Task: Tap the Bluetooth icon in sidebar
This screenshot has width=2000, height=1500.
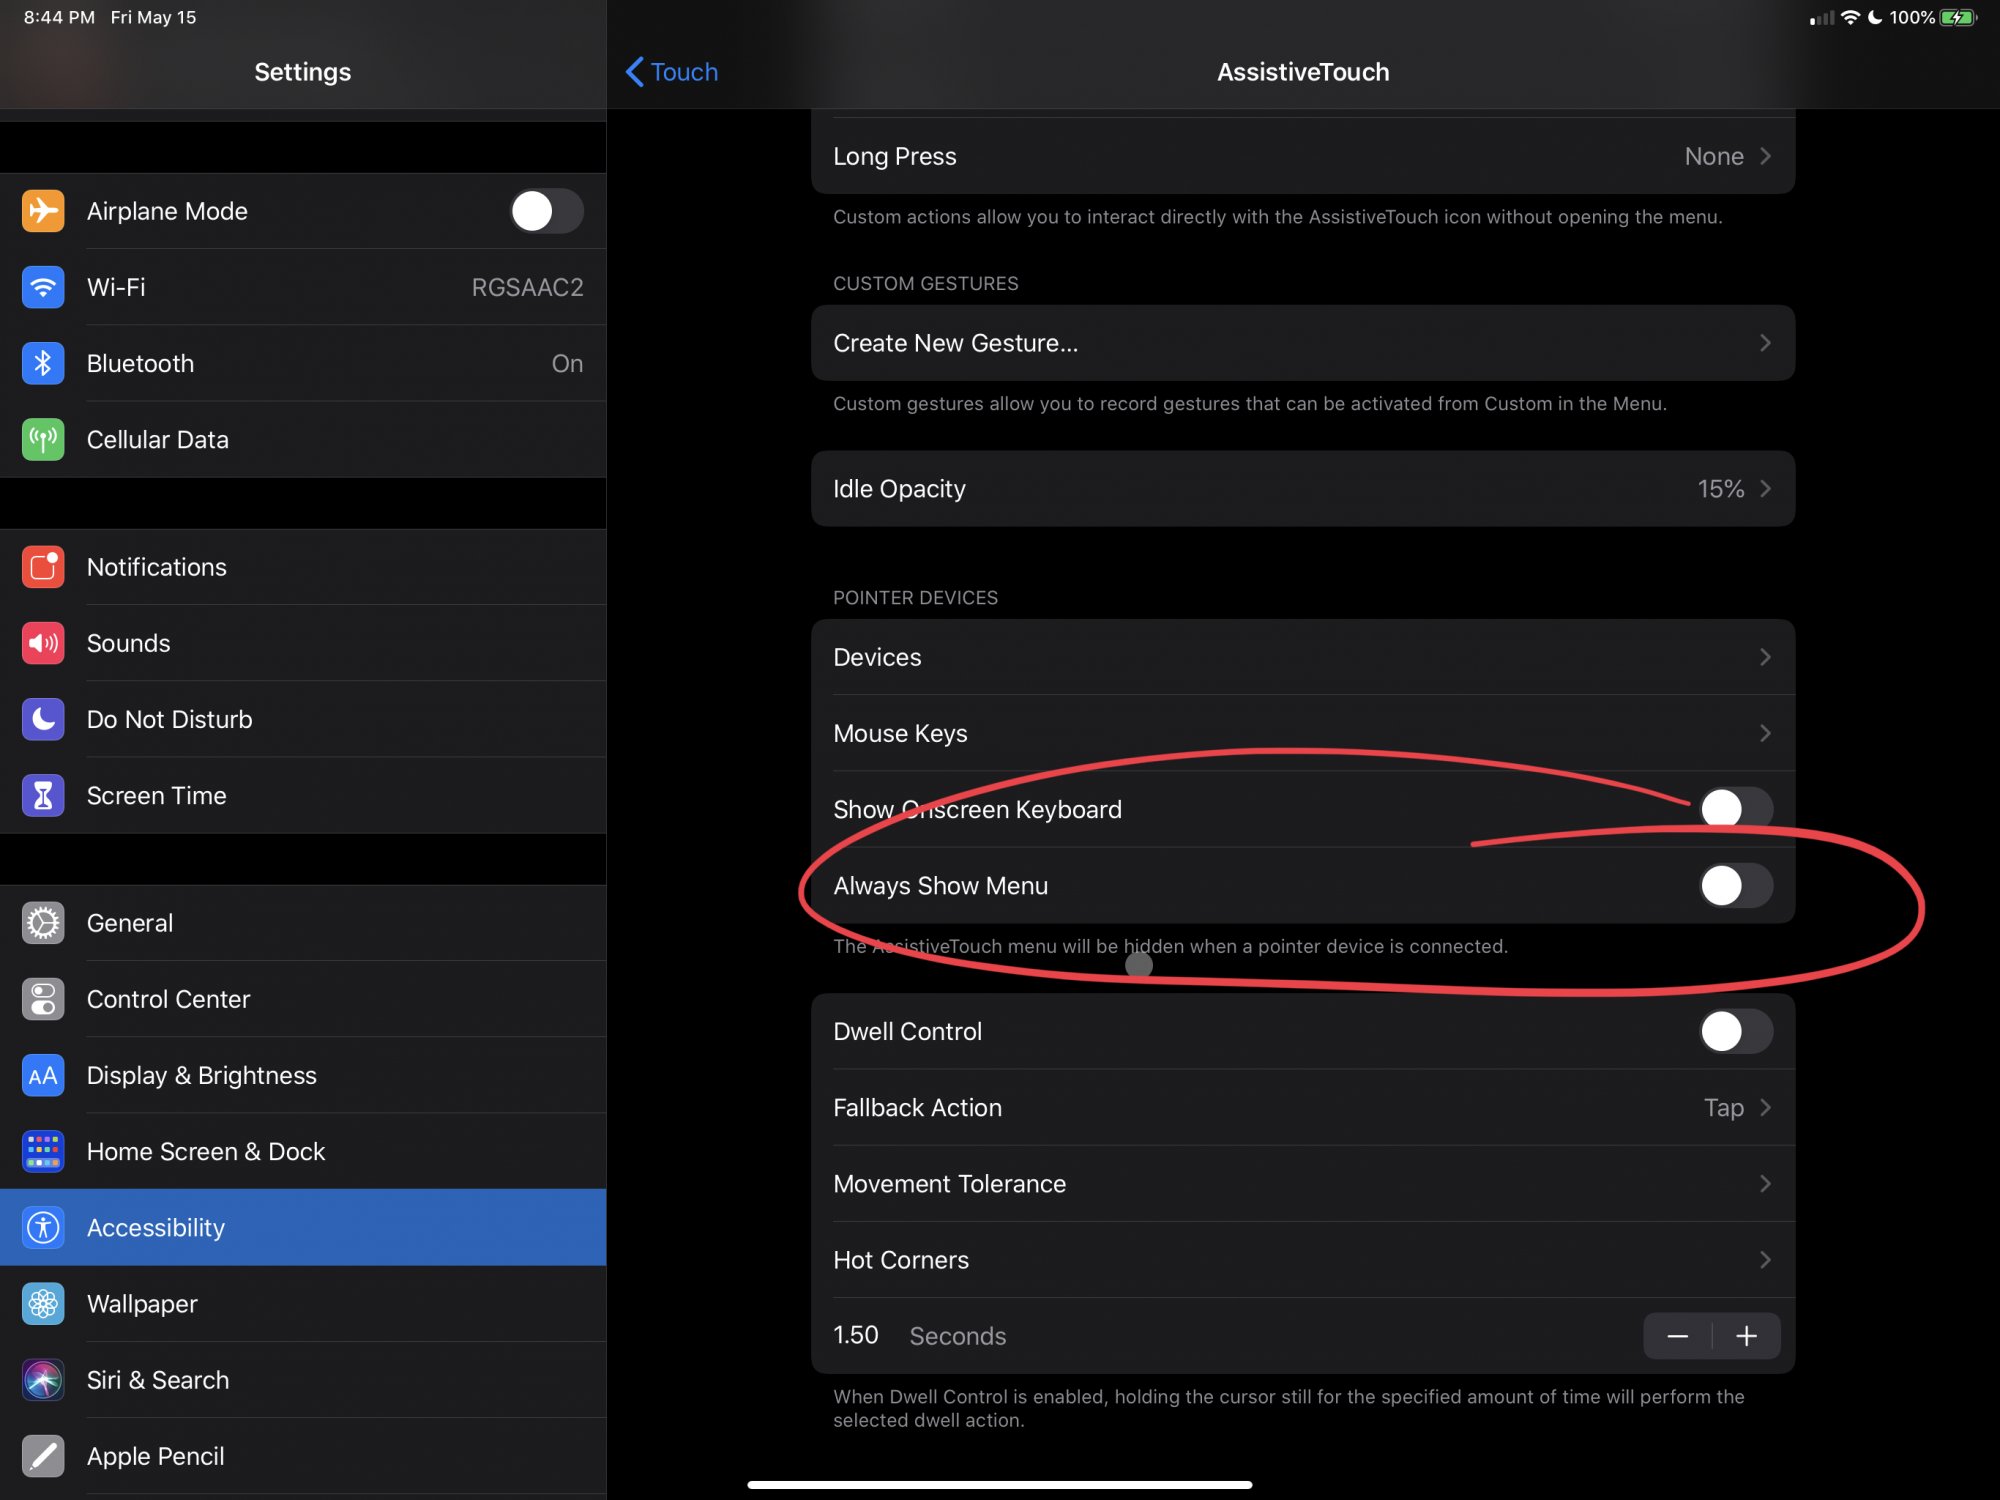Action: point(43,363)
